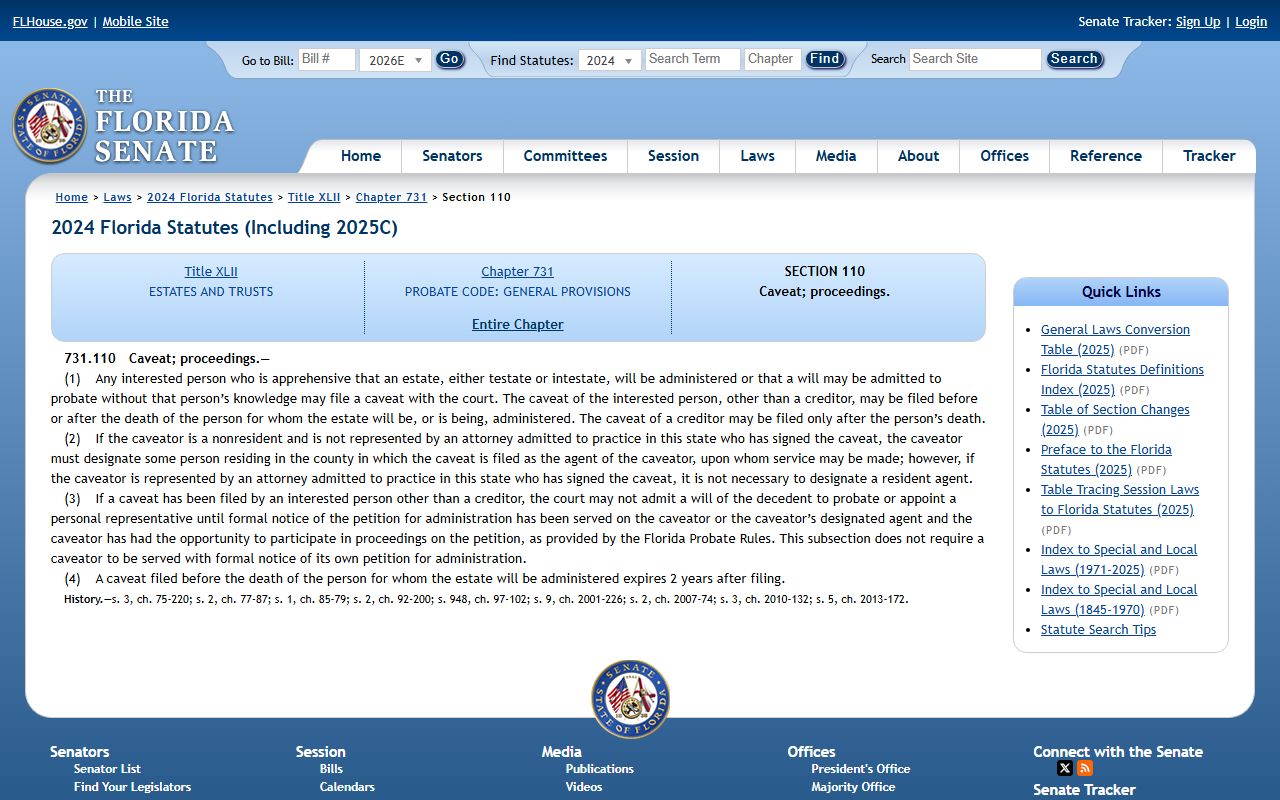
Task: Follow the FLHouse.gov link
Action: [50, 21]
